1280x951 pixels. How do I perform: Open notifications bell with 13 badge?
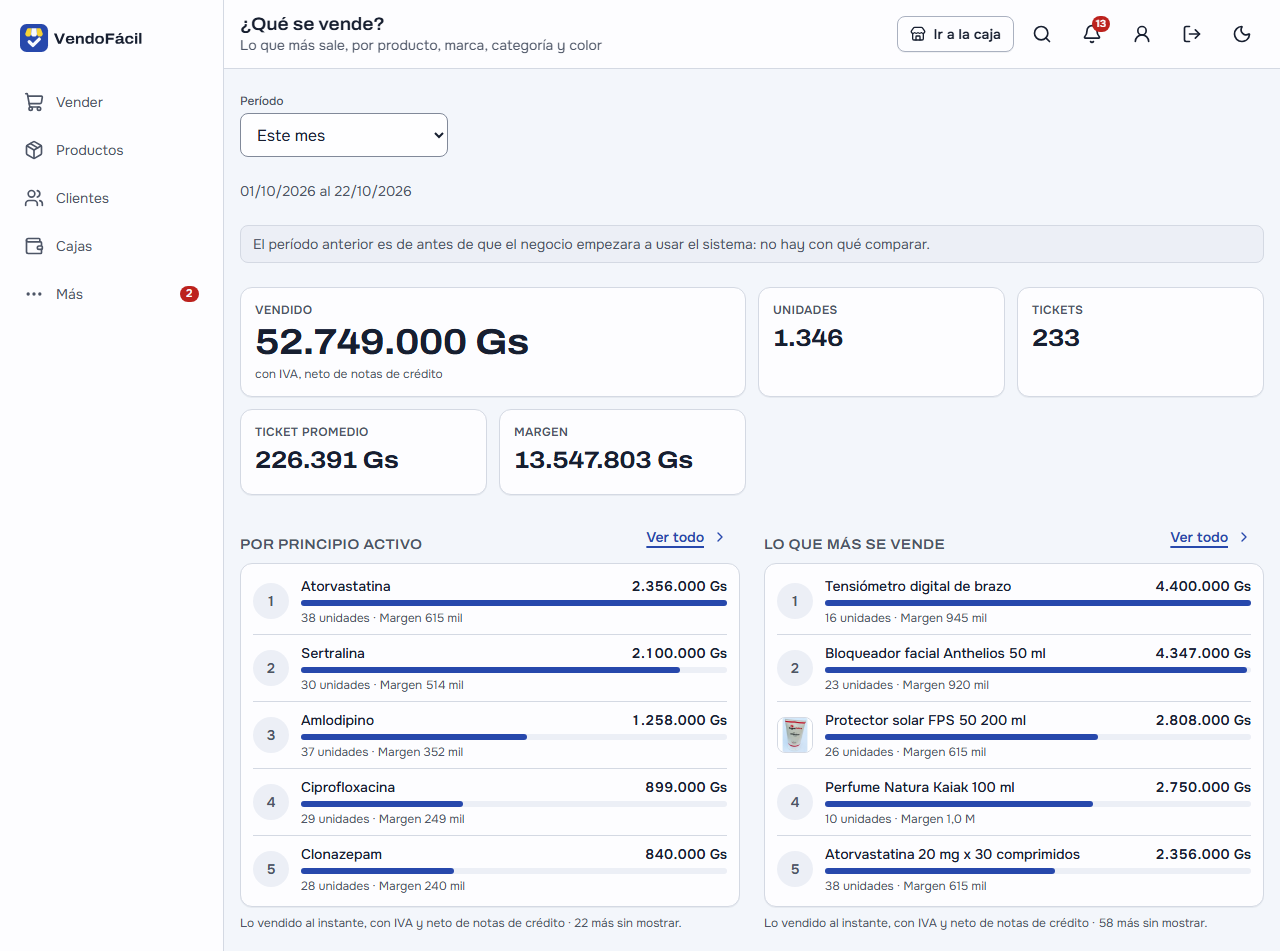click(x=1092, y=34)
